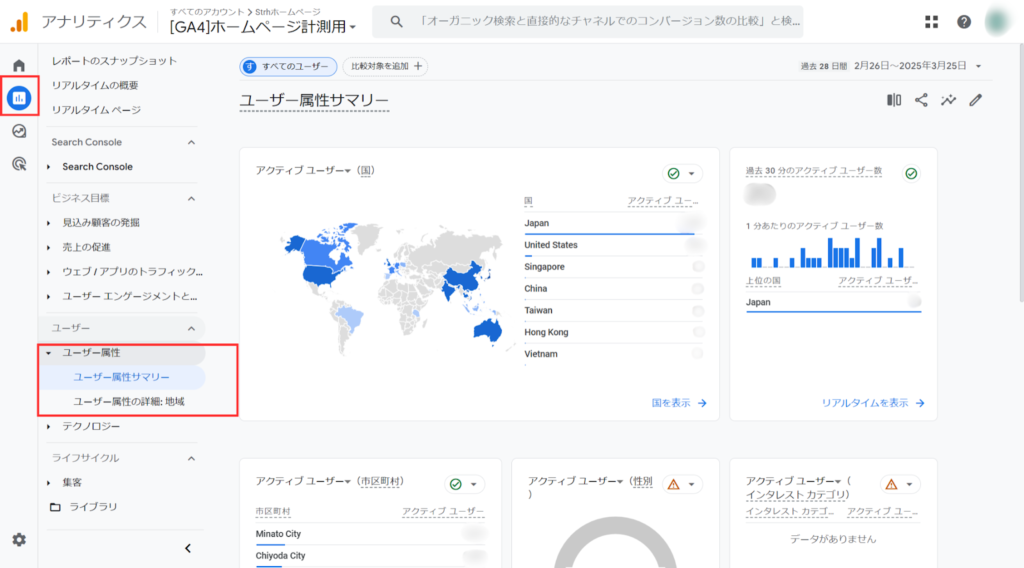Open リアルタイムの概要

95,86
